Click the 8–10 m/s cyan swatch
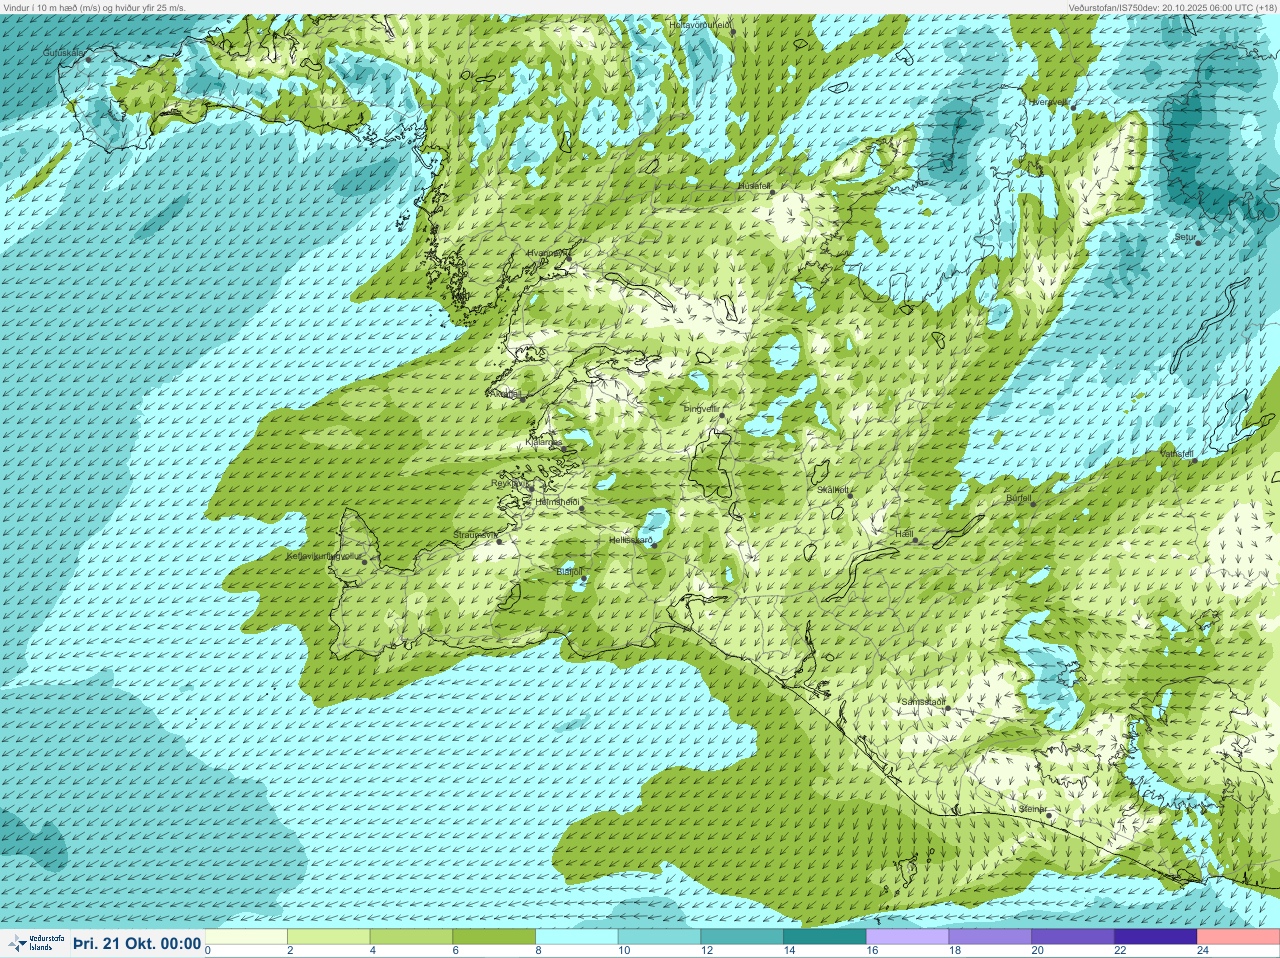 [x=578, y=937]
